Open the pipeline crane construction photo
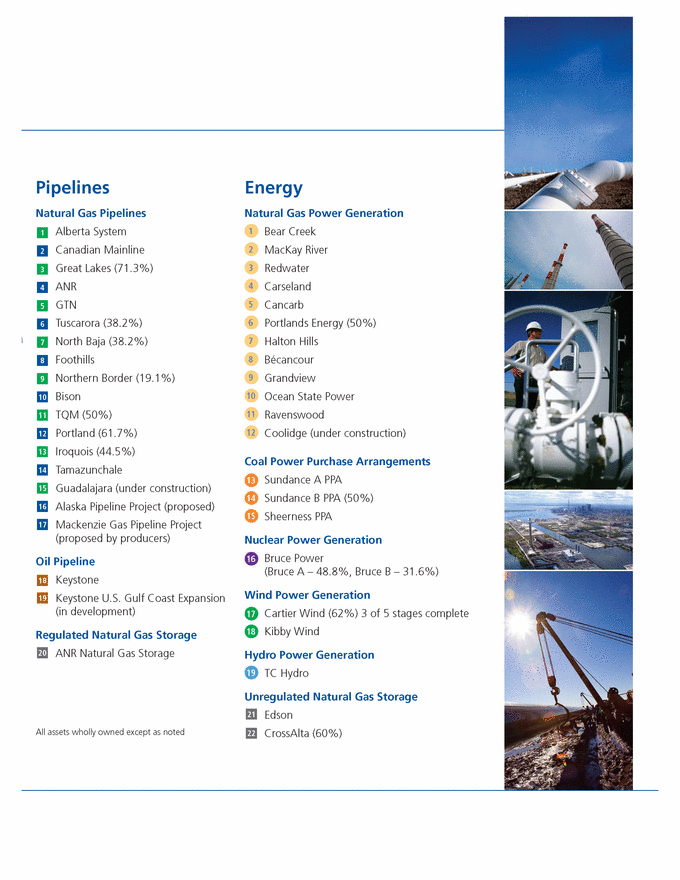The width and height of the screenshot is (680, 880). click(x=568, y=681)
